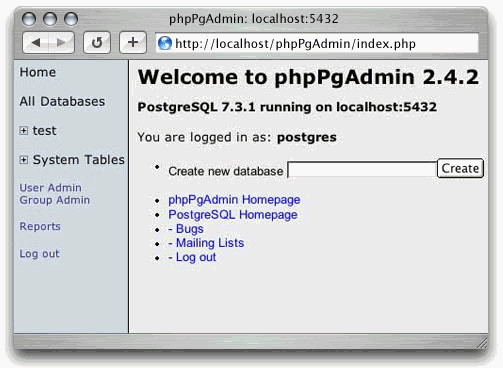
Task: Click the plus add bookmark button
Action: coord(133,42)
